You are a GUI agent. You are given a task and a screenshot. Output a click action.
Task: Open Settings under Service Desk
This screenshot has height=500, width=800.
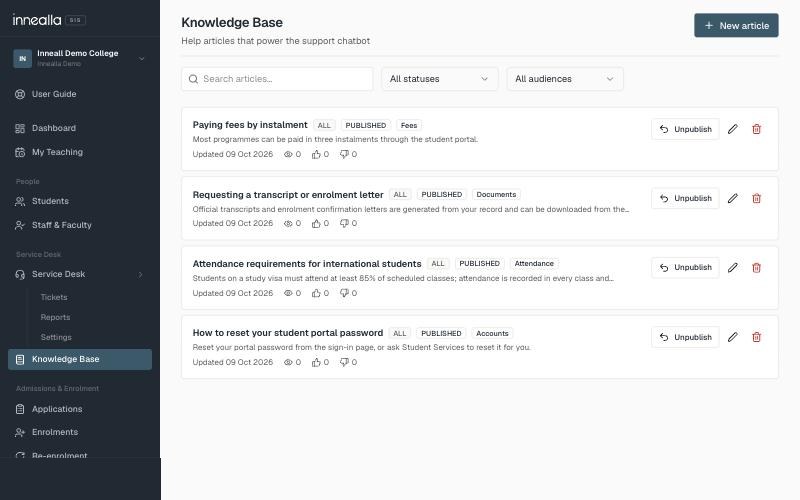coord(56,337)
